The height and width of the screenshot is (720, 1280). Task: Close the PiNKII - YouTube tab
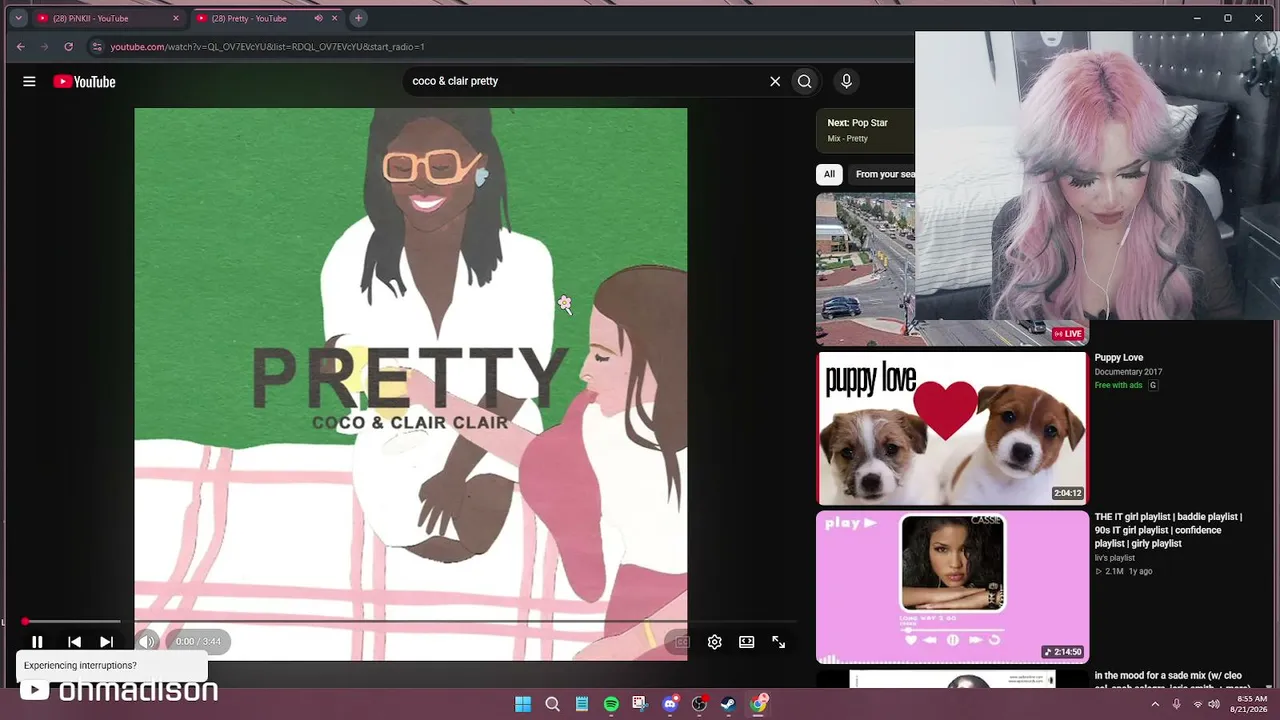click(x=176, y=18)
